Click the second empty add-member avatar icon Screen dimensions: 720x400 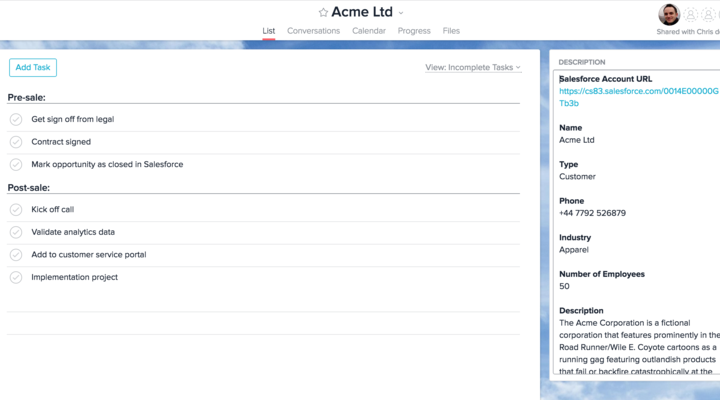pyautogui.click(x=709, y=15)
